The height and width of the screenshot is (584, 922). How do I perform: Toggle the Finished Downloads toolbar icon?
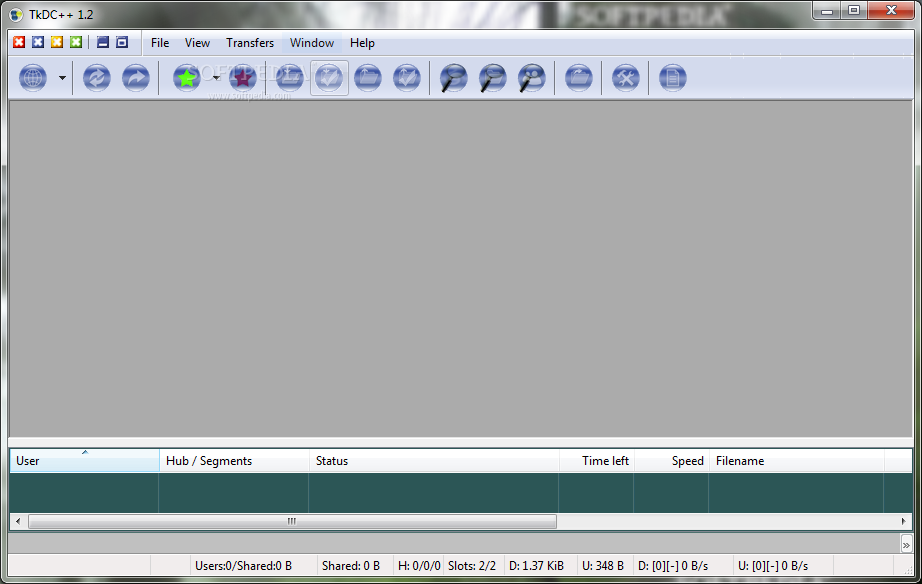329,78
